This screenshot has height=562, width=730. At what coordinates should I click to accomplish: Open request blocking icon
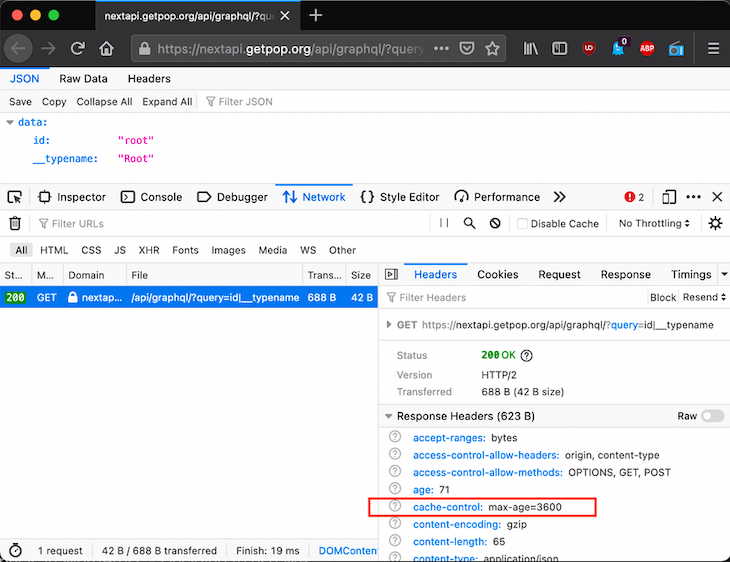(x=495, y=223)
